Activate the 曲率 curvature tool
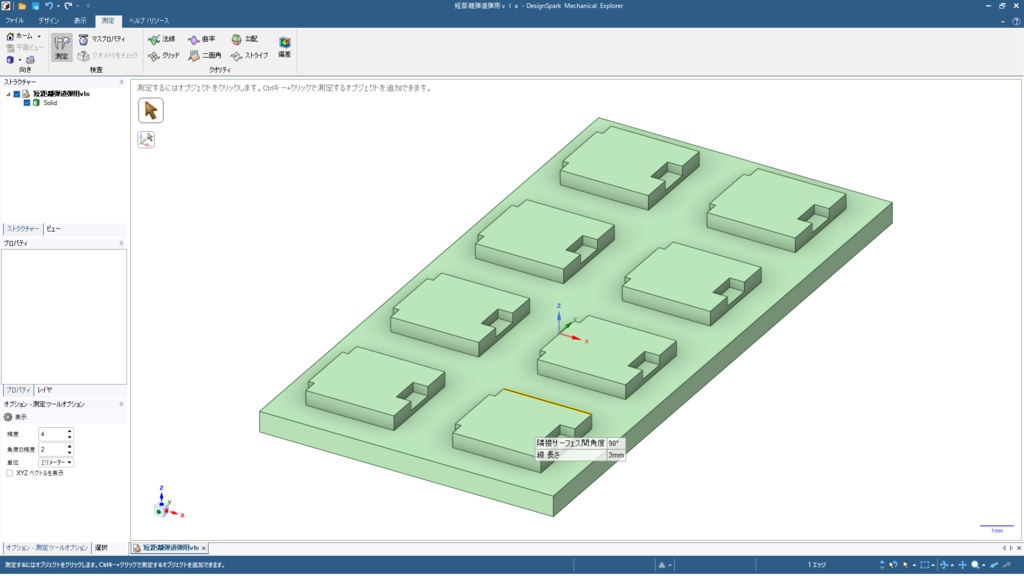This screenshot has width=1024, height=576. [201, 39]
